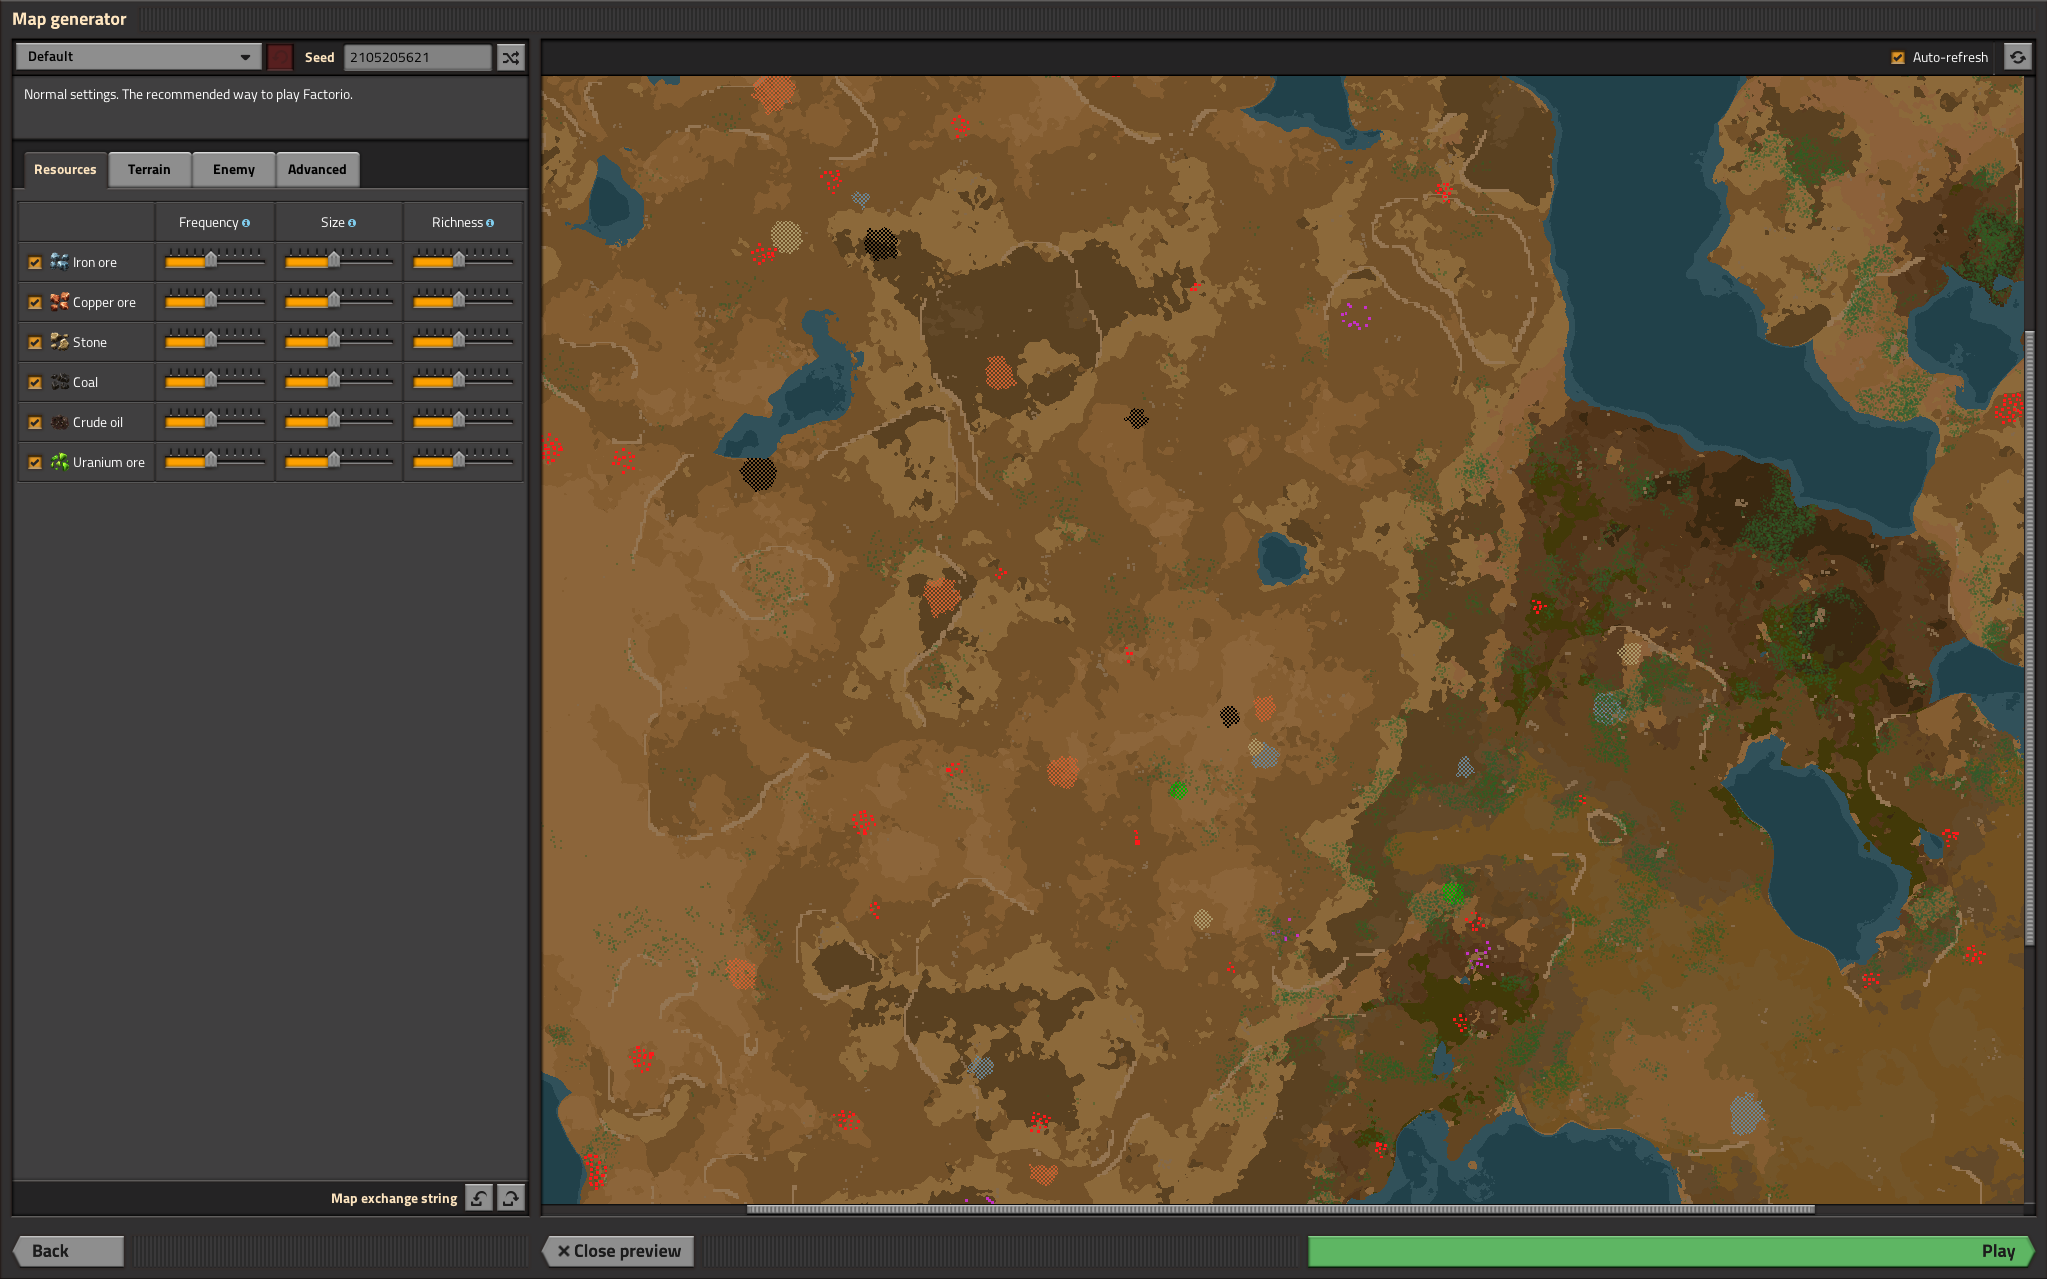This screenshot has height=1279, width=2047.
Task: Click the "Uranium ore" row label
Action: pos(109,462)
